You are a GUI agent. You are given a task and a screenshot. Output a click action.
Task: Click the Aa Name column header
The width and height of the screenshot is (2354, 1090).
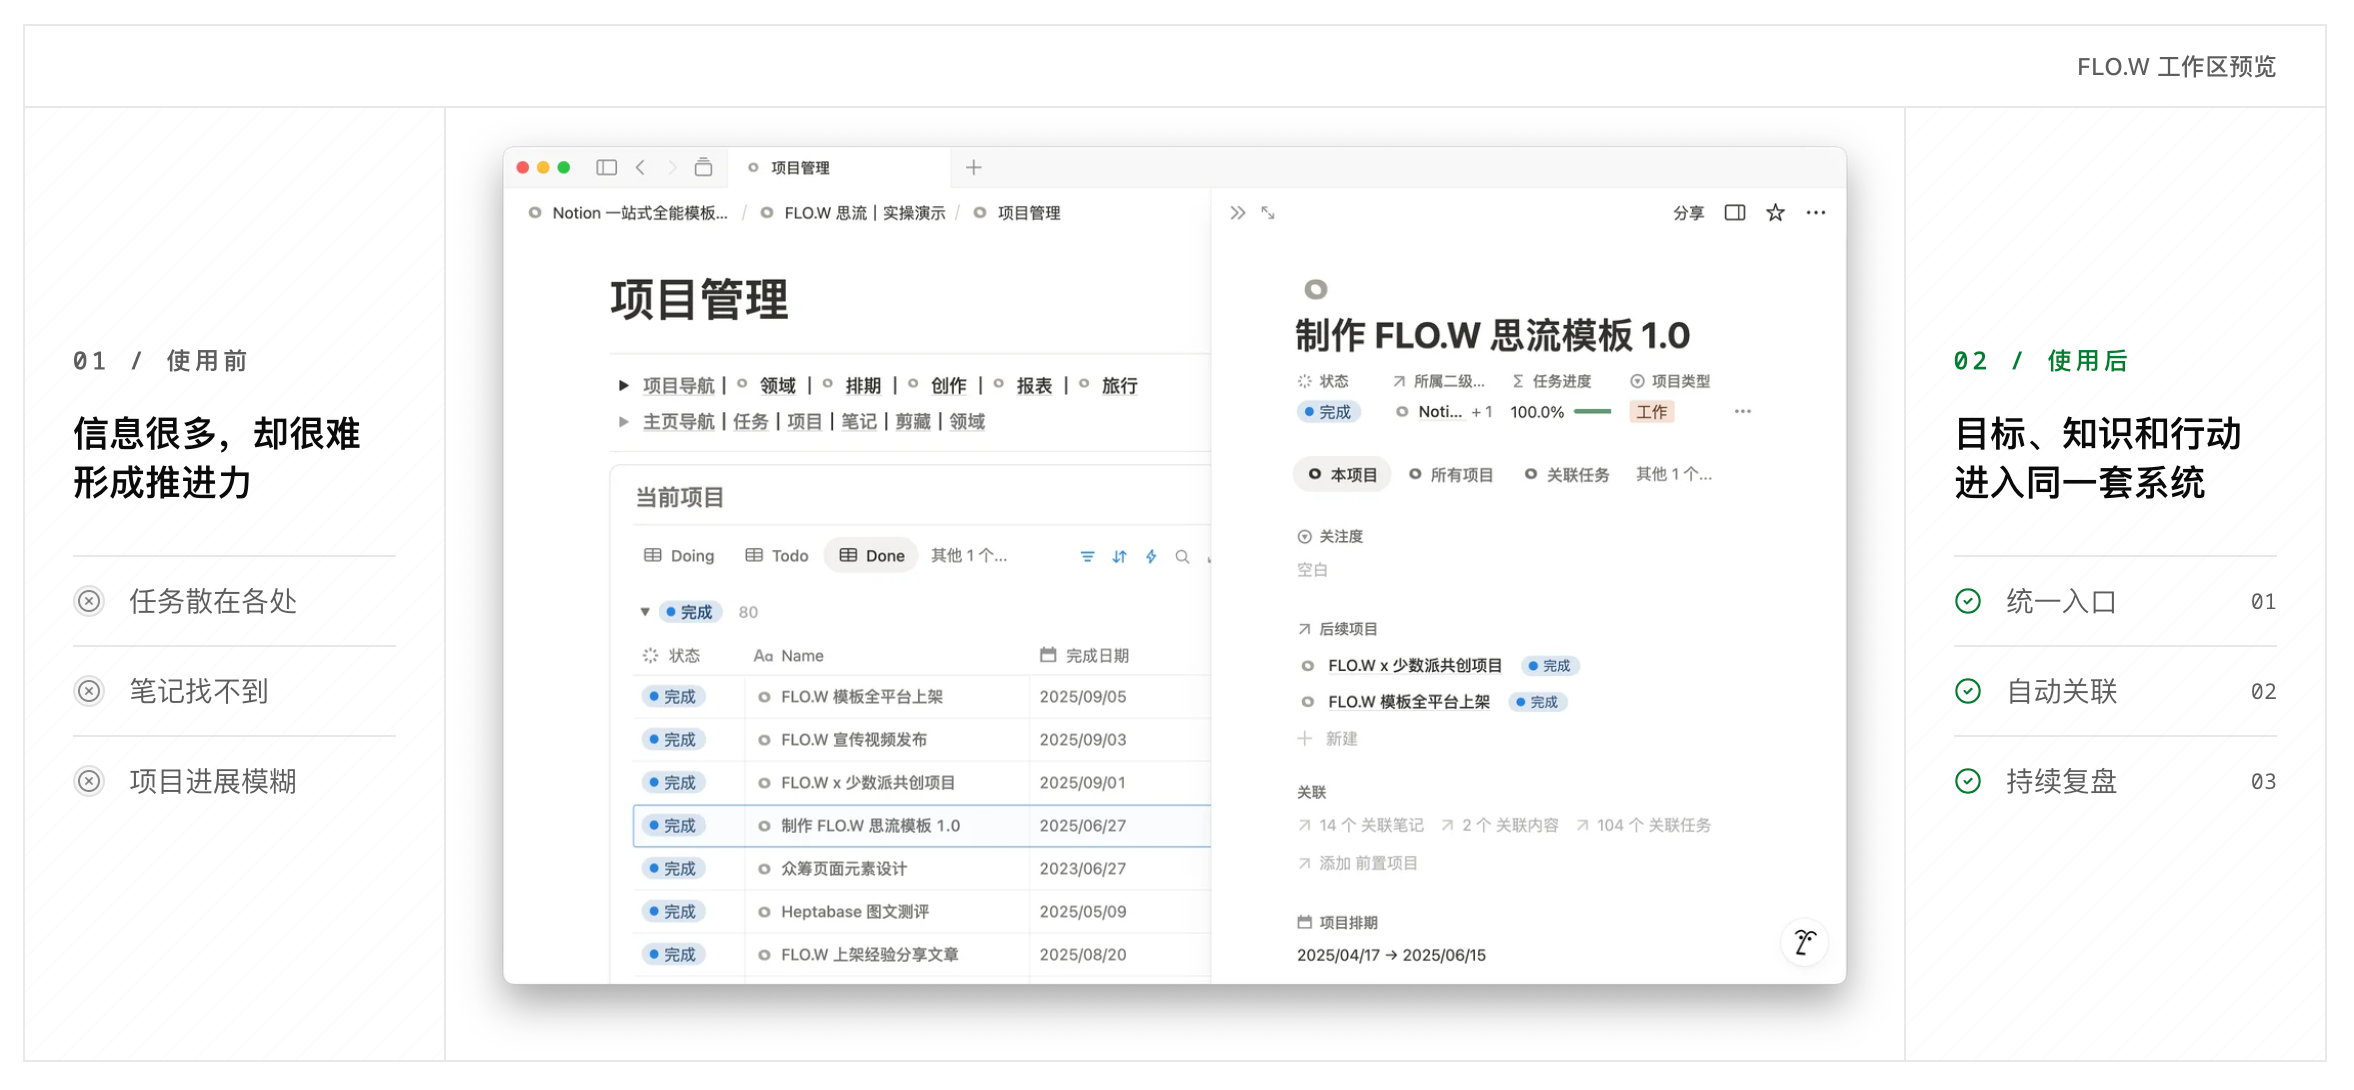click(788, 655)
